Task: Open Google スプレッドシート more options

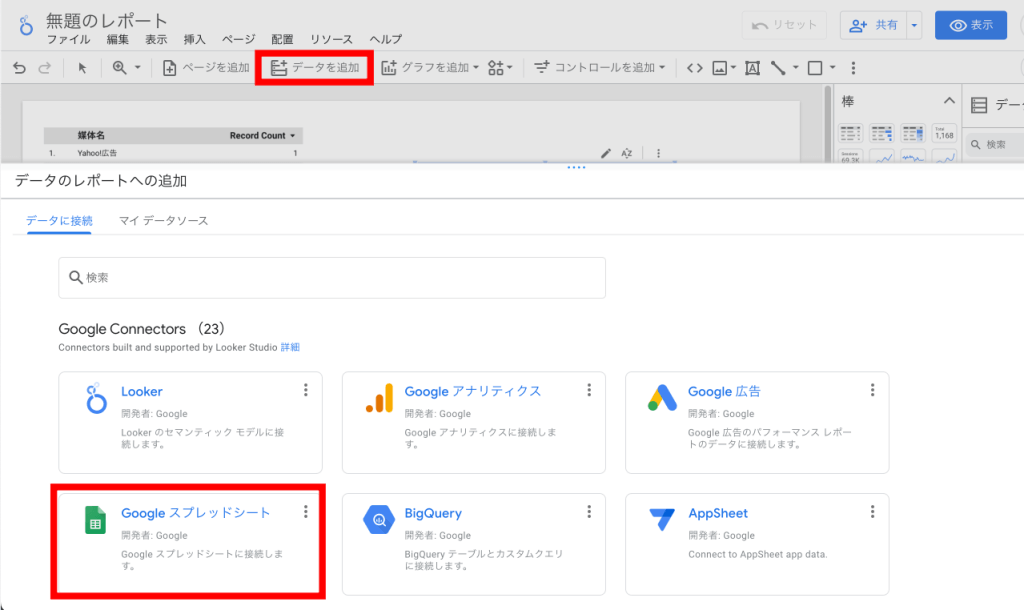Action: [306, 511]
